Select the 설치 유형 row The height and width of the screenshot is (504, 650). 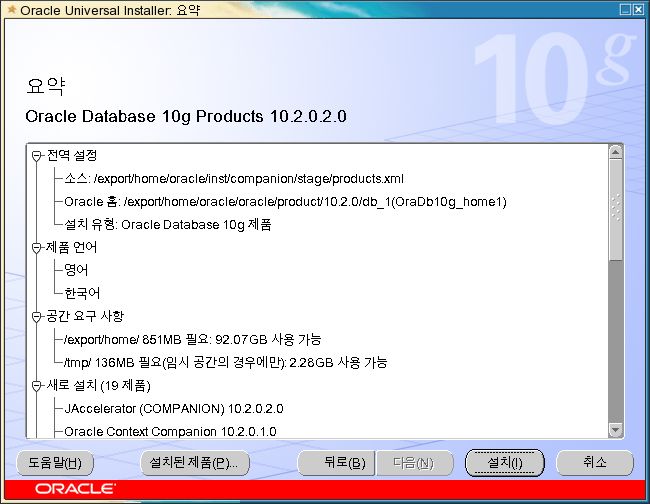click(168, 225)
